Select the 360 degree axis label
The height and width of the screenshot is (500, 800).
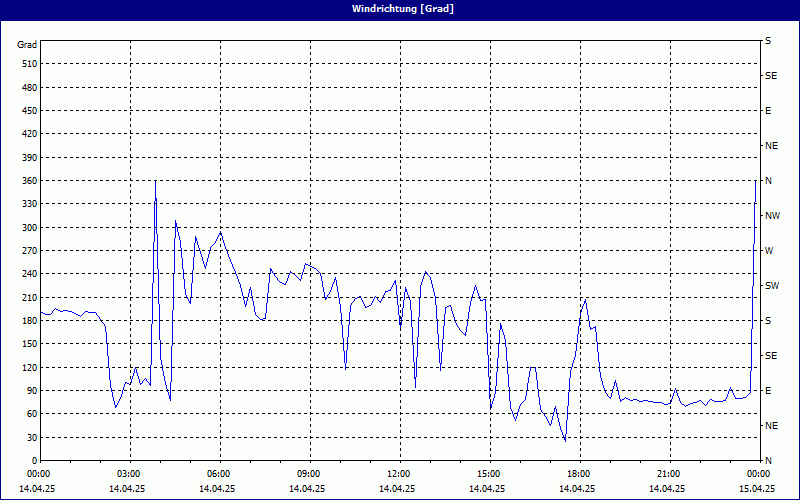pyautogui.click(x=30, y=181)
